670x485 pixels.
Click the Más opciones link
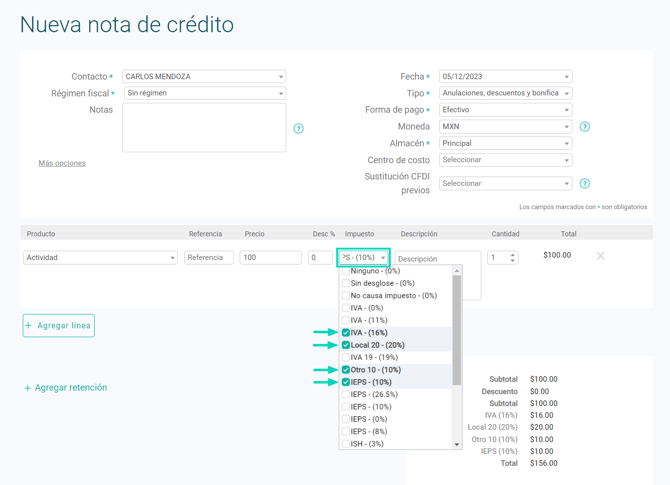(62, 163)
